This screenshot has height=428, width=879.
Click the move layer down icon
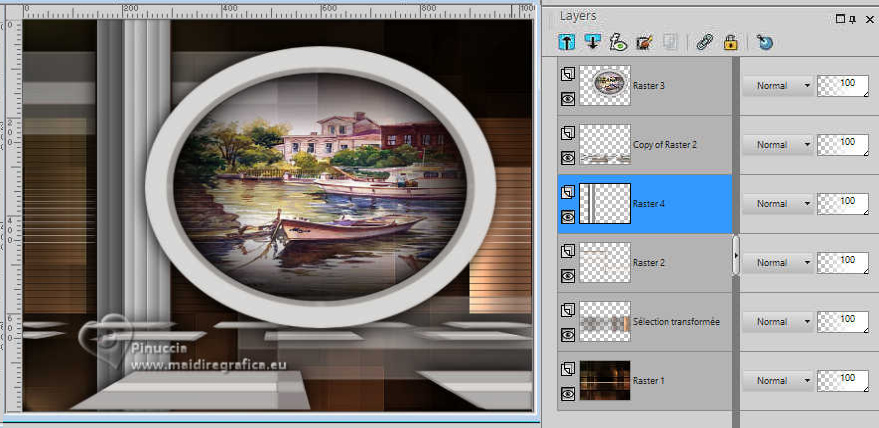[593, 42]
